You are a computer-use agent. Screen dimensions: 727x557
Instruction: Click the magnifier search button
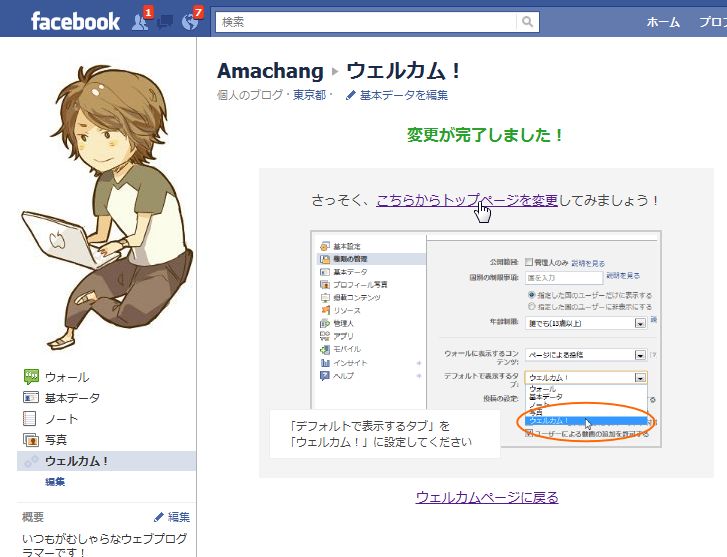pos(527,22)
